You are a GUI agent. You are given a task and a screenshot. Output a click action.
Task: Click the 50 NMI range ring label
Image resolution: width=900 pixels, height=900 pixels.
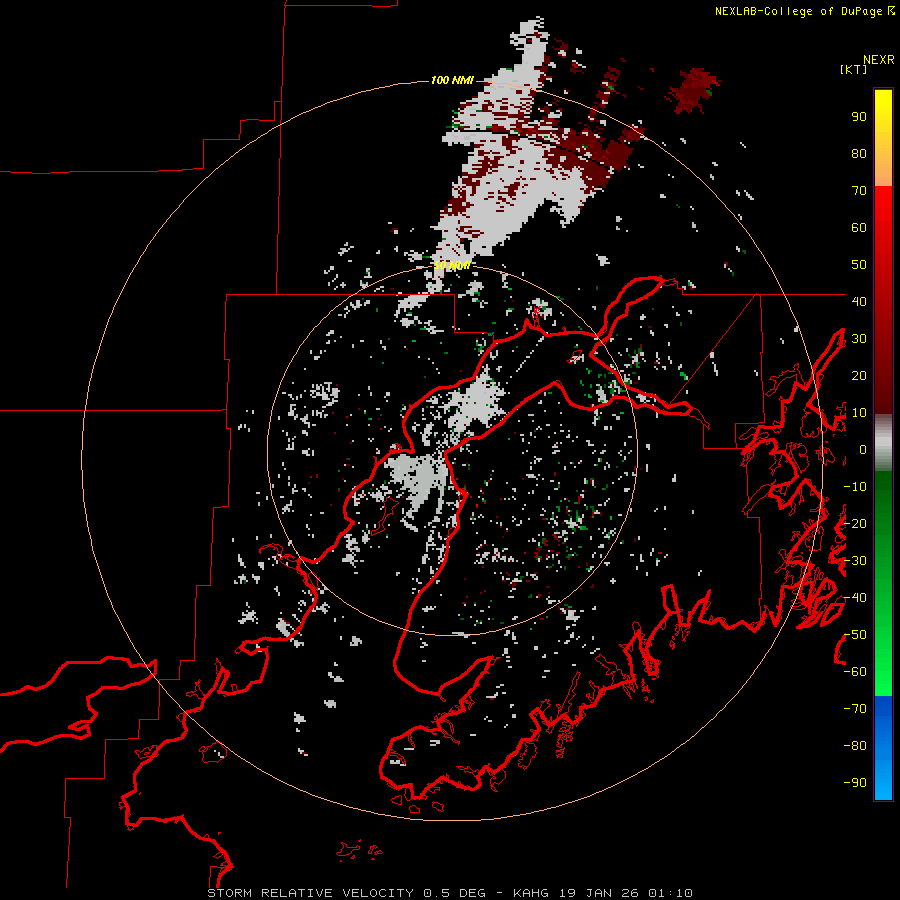coord(452,265)
